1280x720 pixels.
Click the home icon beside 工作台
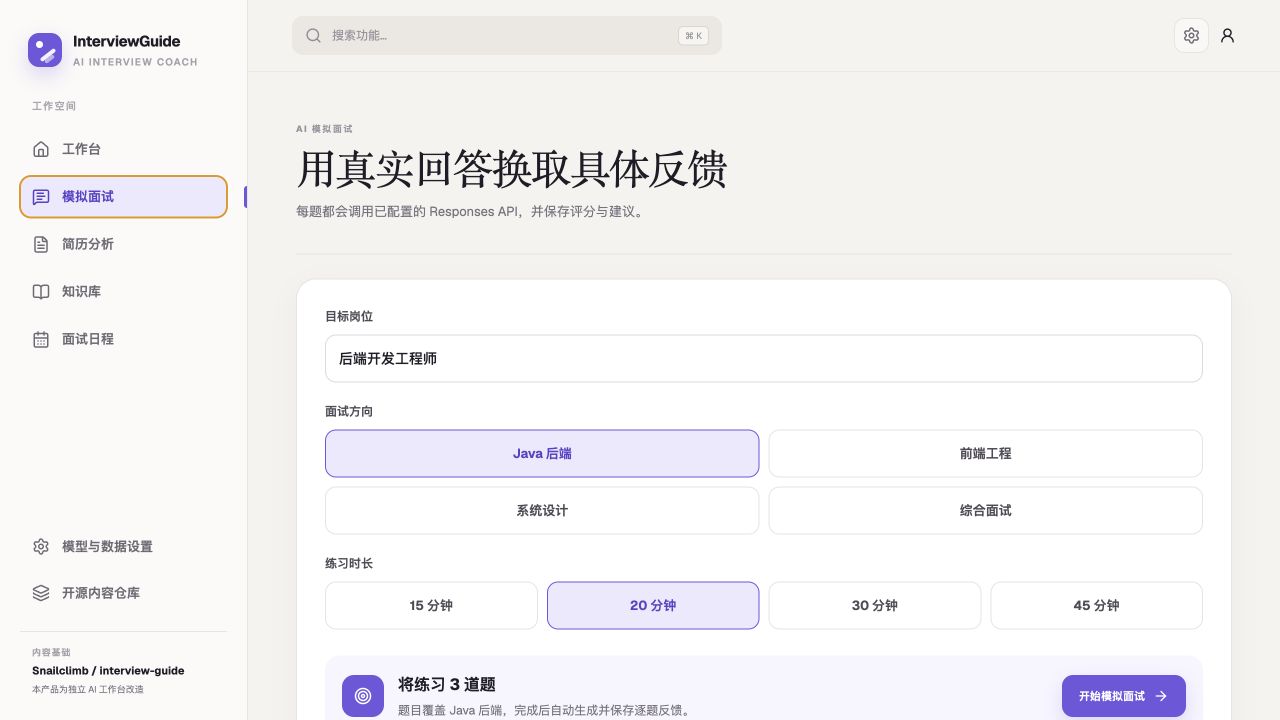pos(41,149)
